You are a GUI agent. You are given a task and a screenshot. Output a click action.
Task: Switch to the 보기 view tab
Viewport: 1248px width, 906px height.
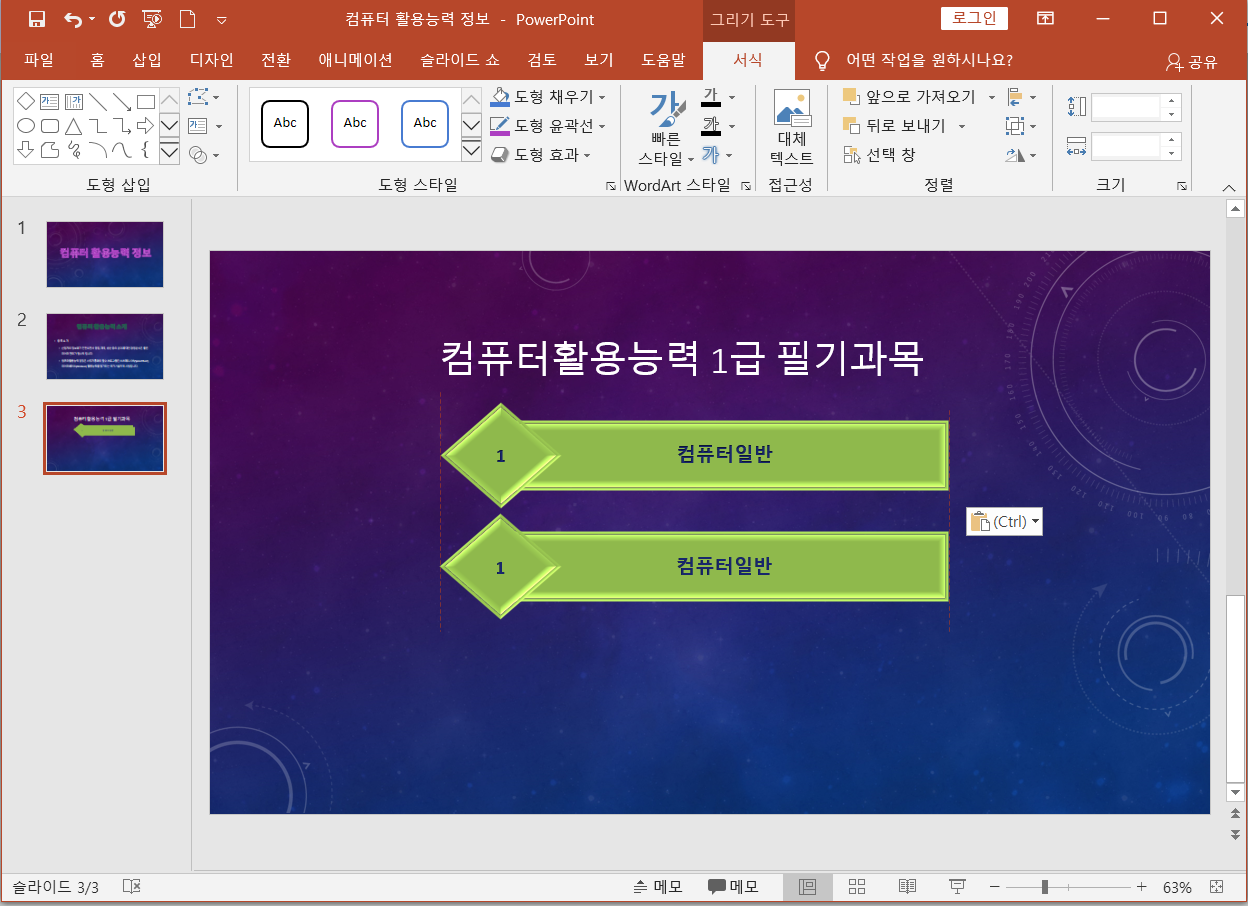(x=599, y=61)
